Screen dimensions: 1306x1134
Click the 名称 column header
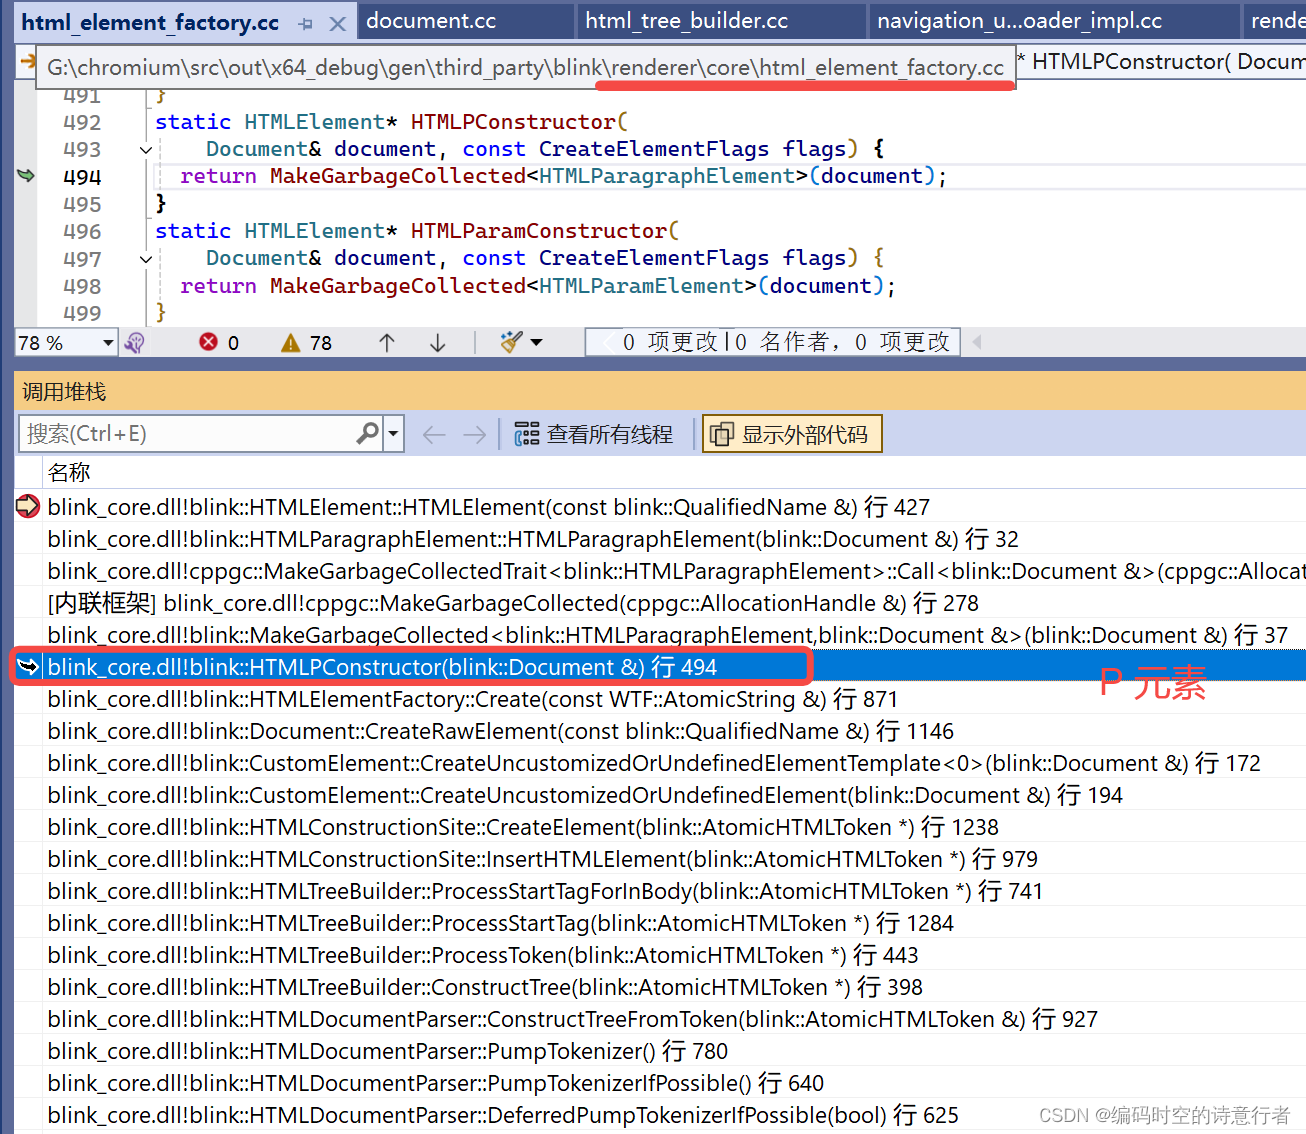tap(69, 472)
